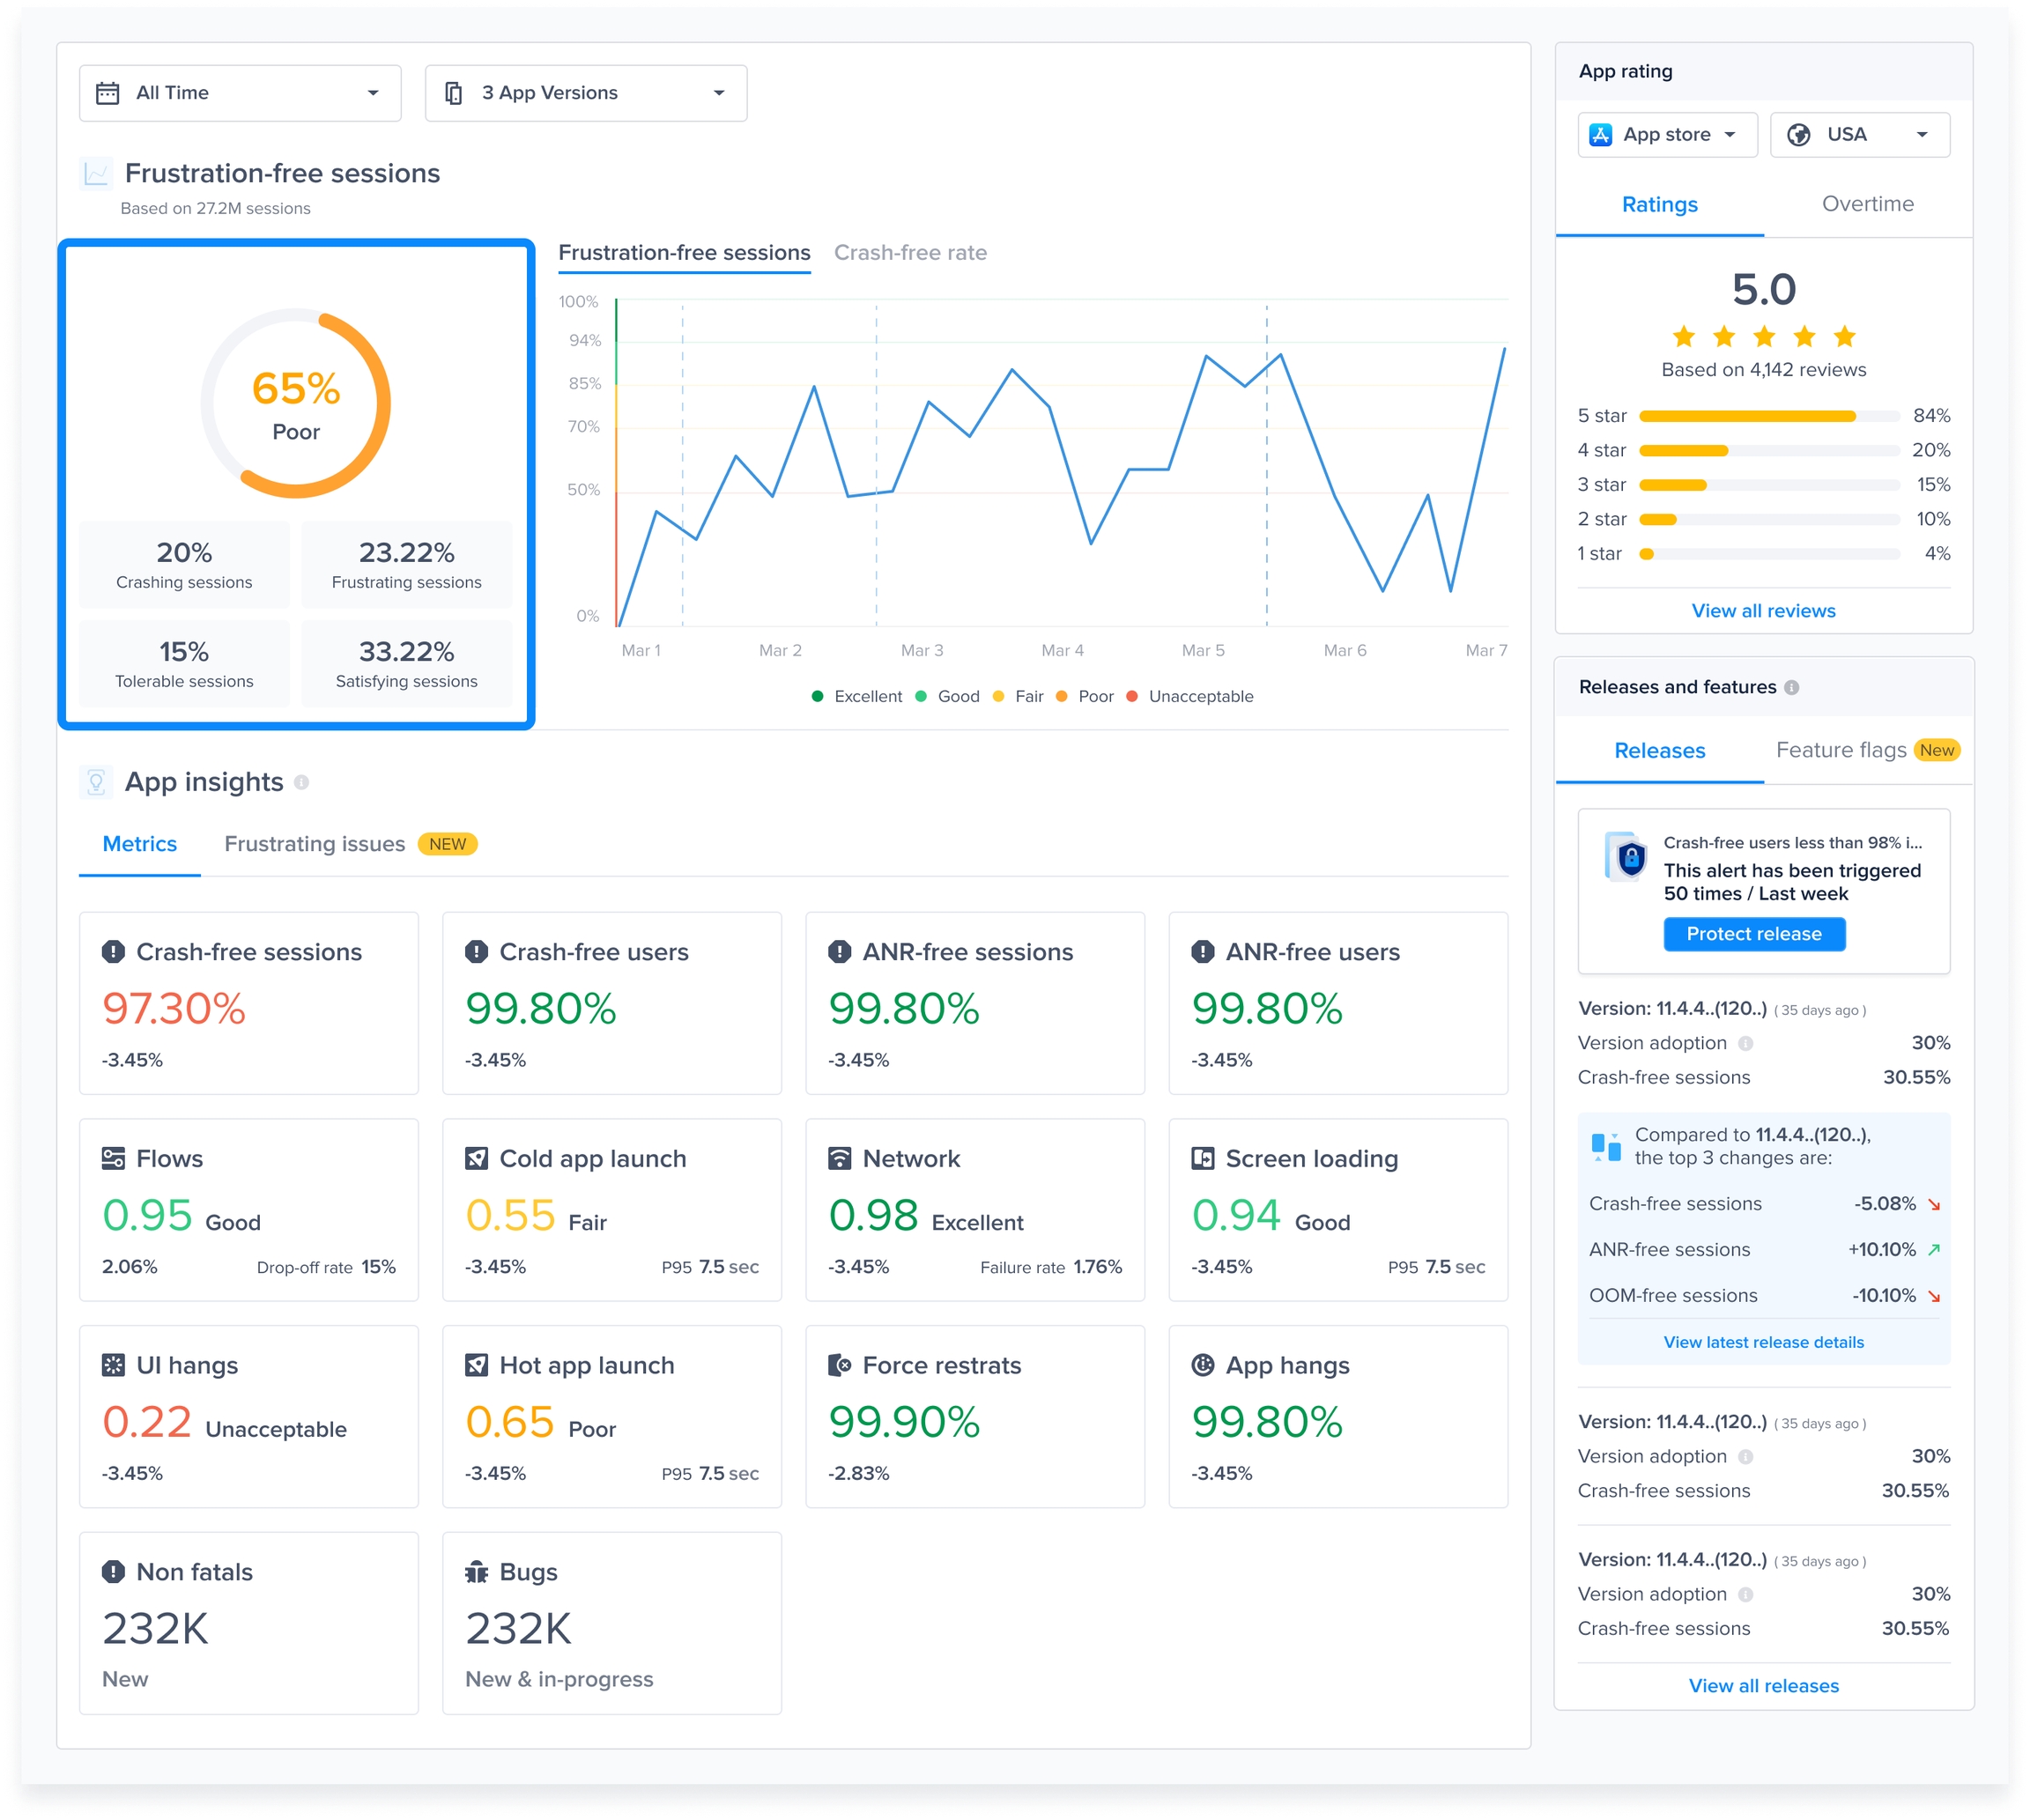The width and height of the screenshot is (2030, 1820).
Task: Open the View all reviews link
Action: point(1763,611)
